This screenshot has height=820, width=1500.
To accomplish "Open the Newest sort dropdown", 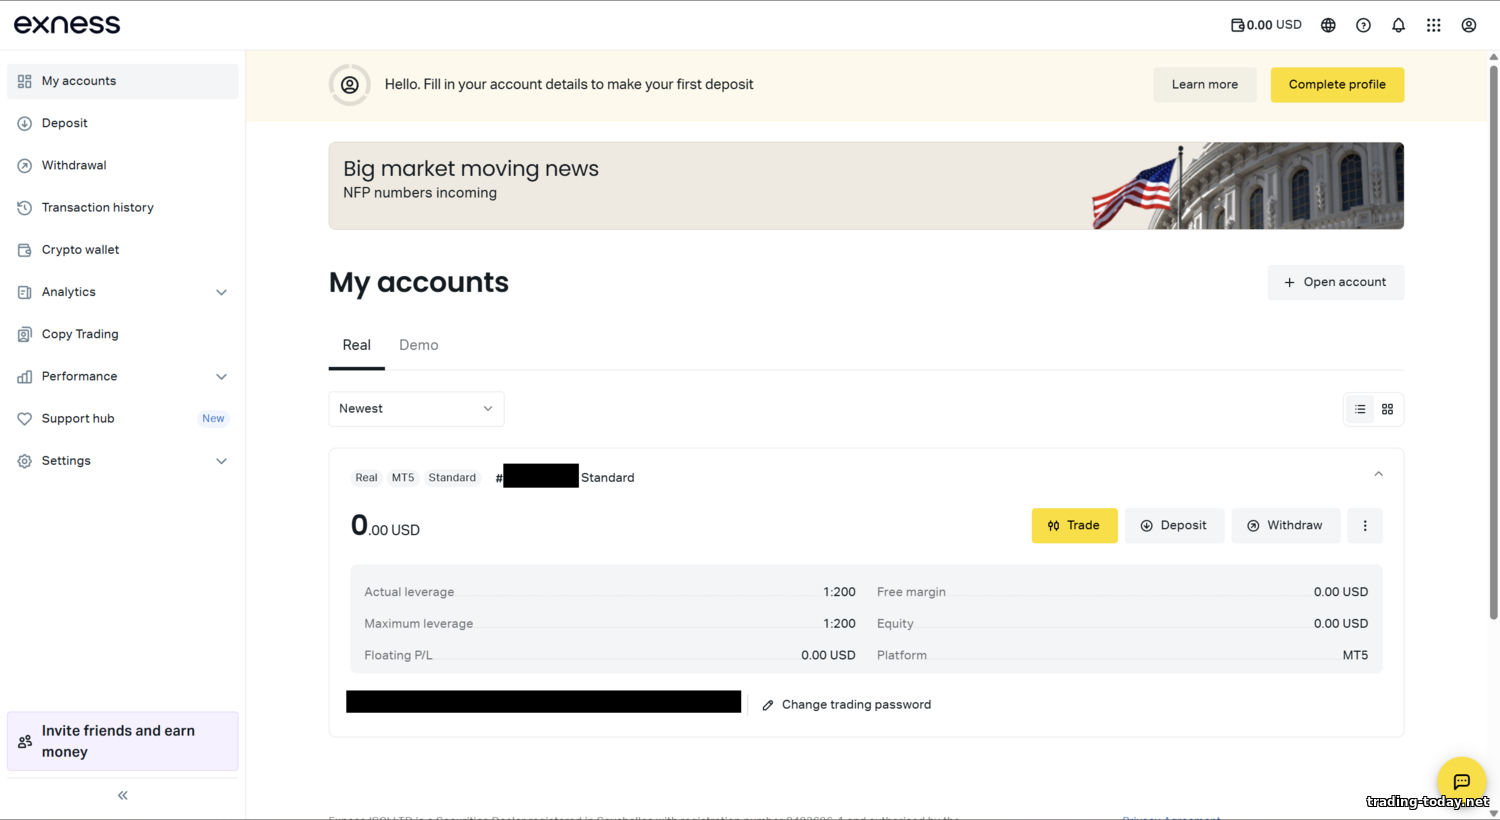I will (x=416, y=409).
